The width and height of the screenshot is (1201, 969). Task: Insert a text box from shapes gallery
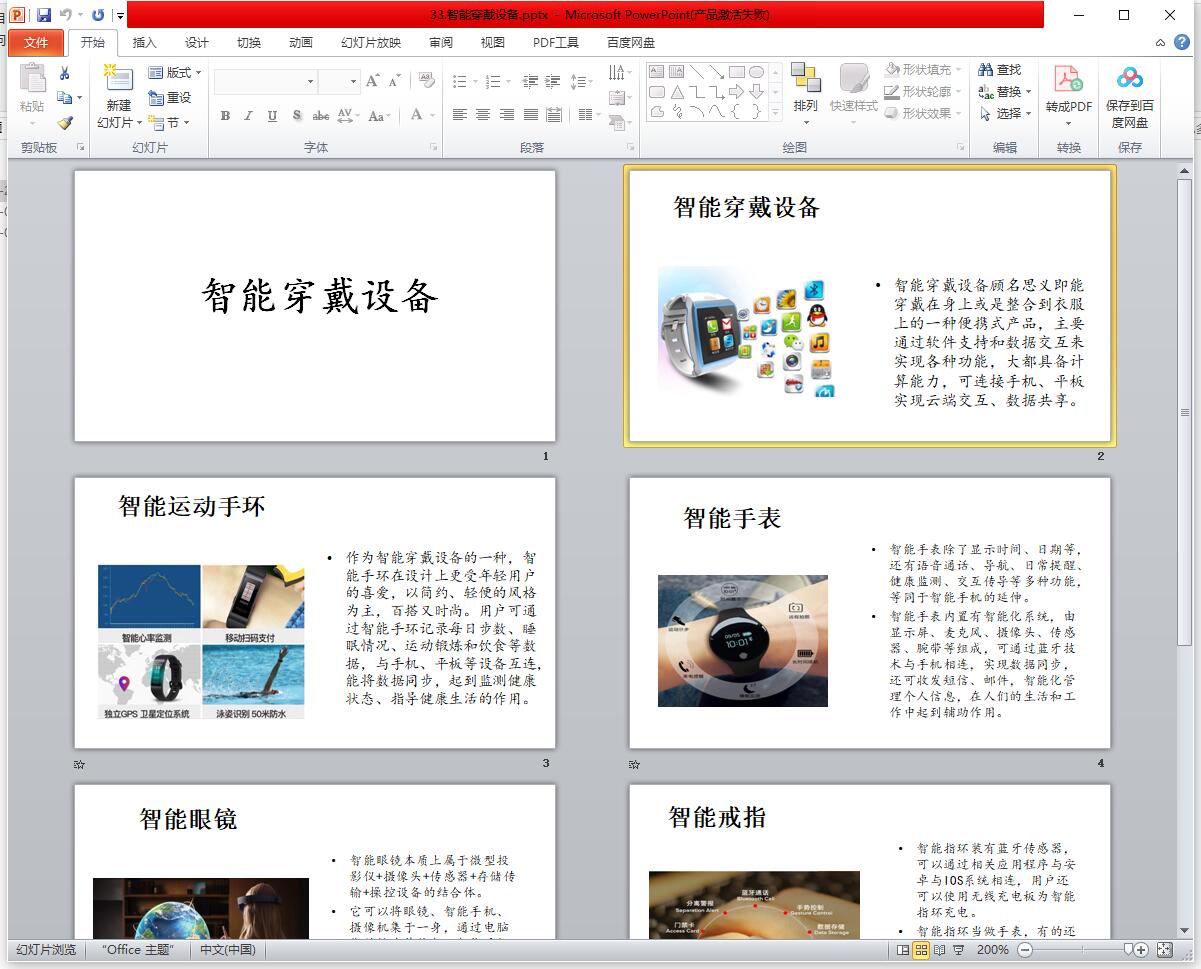[x=657, y=72]
